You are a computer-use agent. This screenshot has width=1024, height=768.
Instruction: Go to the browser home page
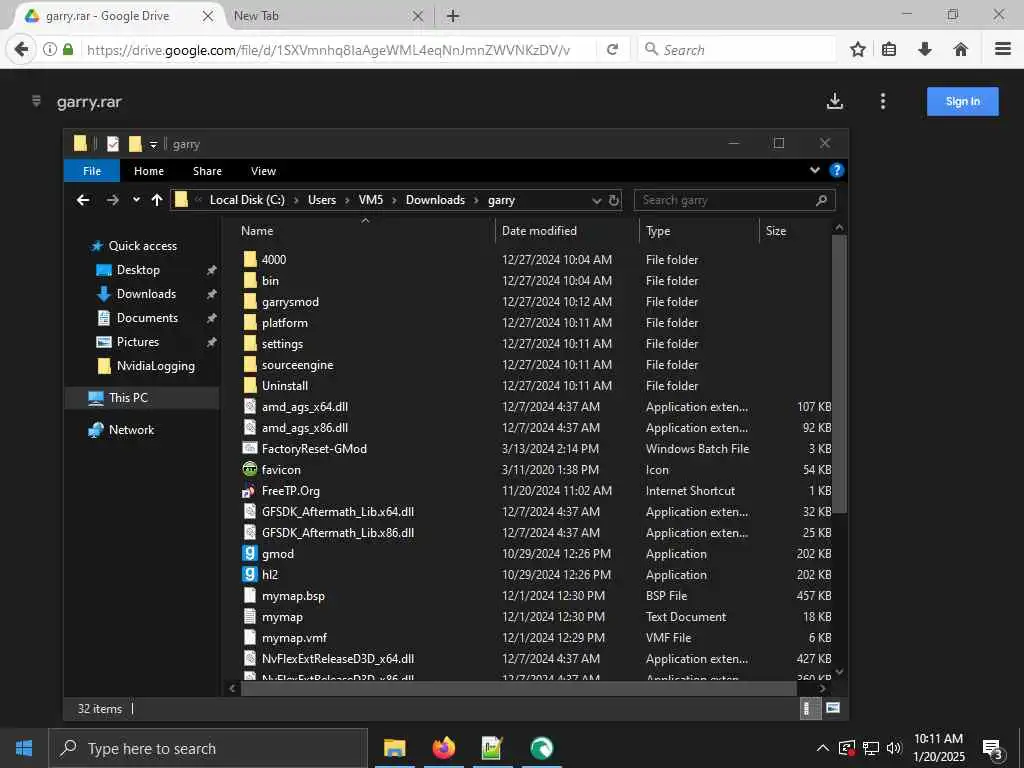tap(961, 50)
